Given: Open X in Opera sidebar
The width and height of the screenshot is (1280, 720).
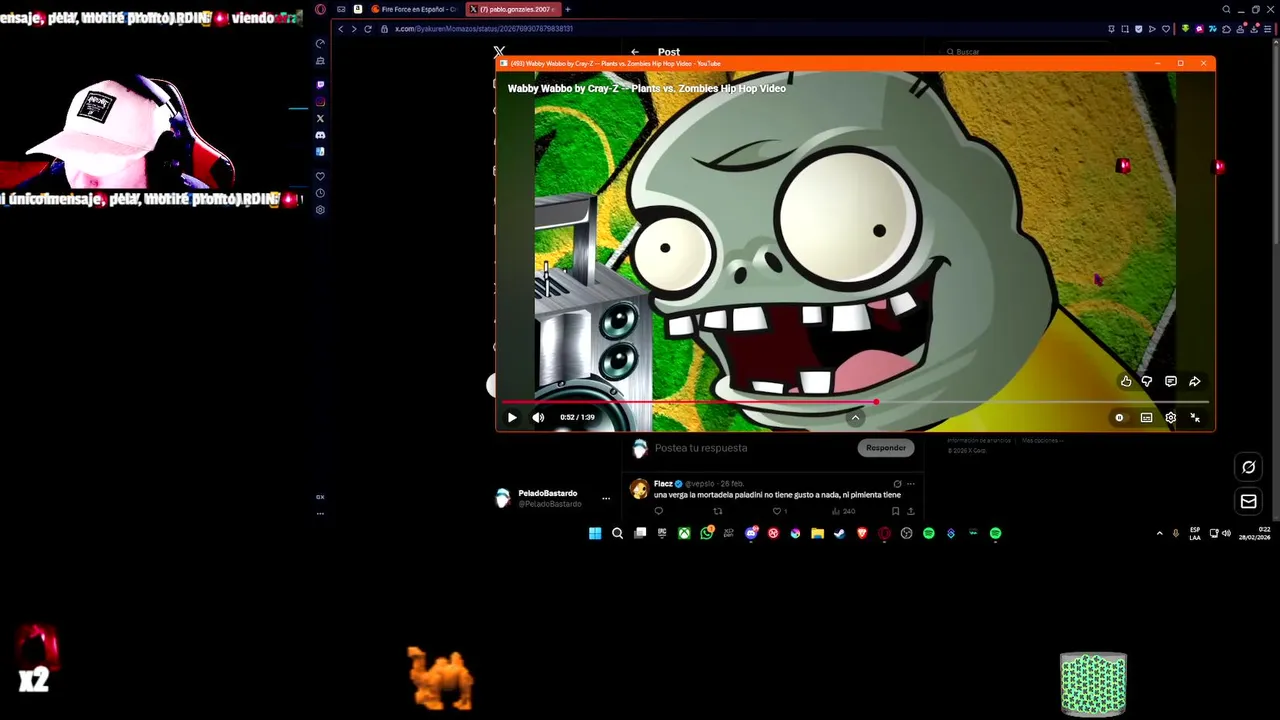Looking at the screenshot, I should click(320, 118).
